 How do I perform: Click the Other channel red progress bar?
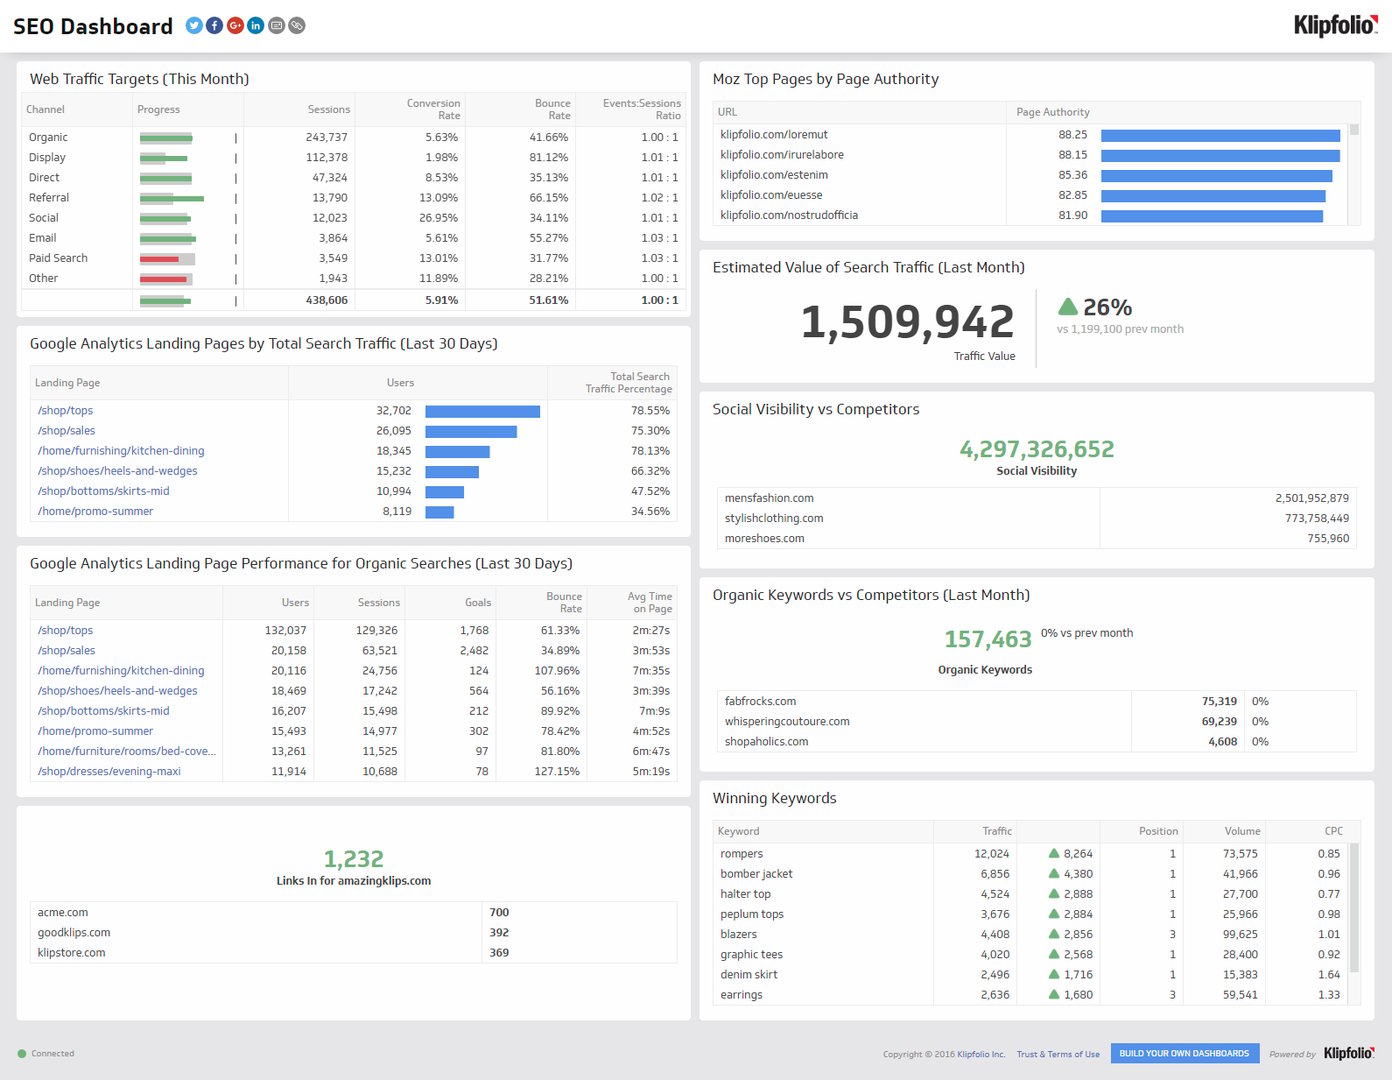pyautogui.click(x=164, y=279)
